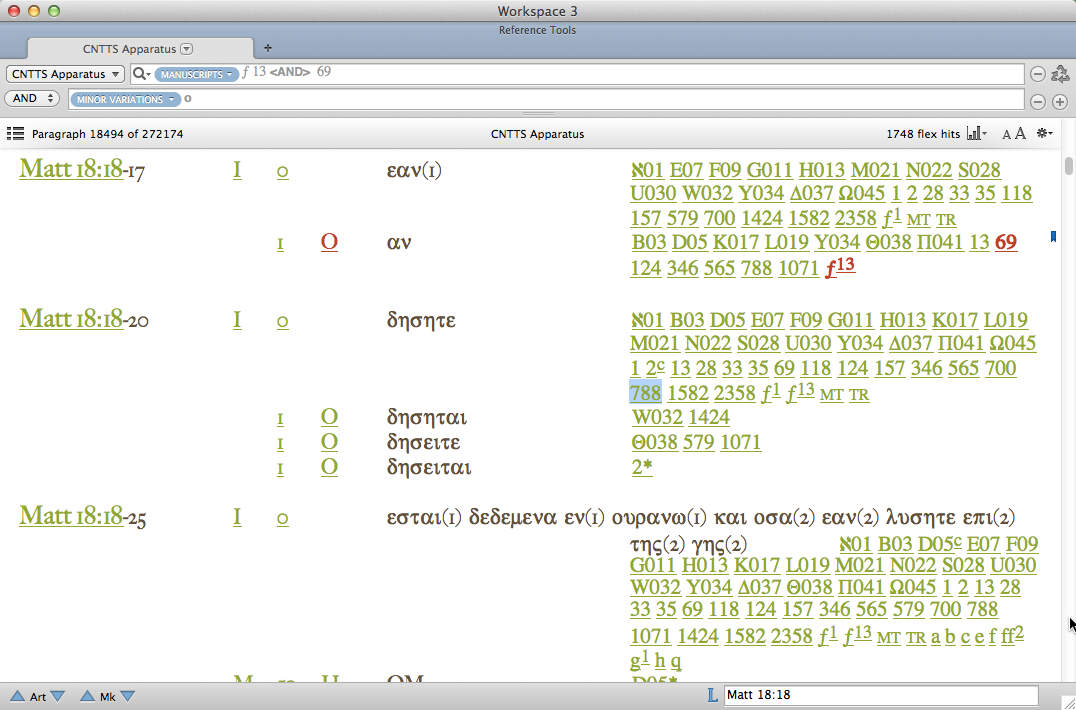Click the Matt 18:18 reference box
This screenshot has height=710, width=1076.
882,695
